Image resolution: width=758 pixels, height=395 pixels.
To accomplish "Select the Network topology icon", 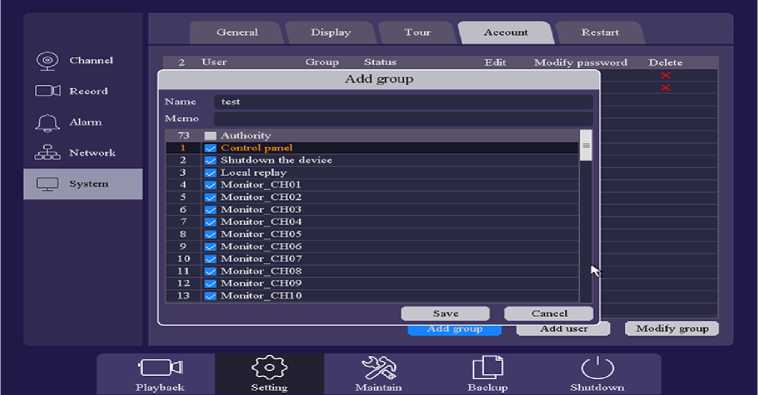I will pyautogui.click(x=47, y=153).
